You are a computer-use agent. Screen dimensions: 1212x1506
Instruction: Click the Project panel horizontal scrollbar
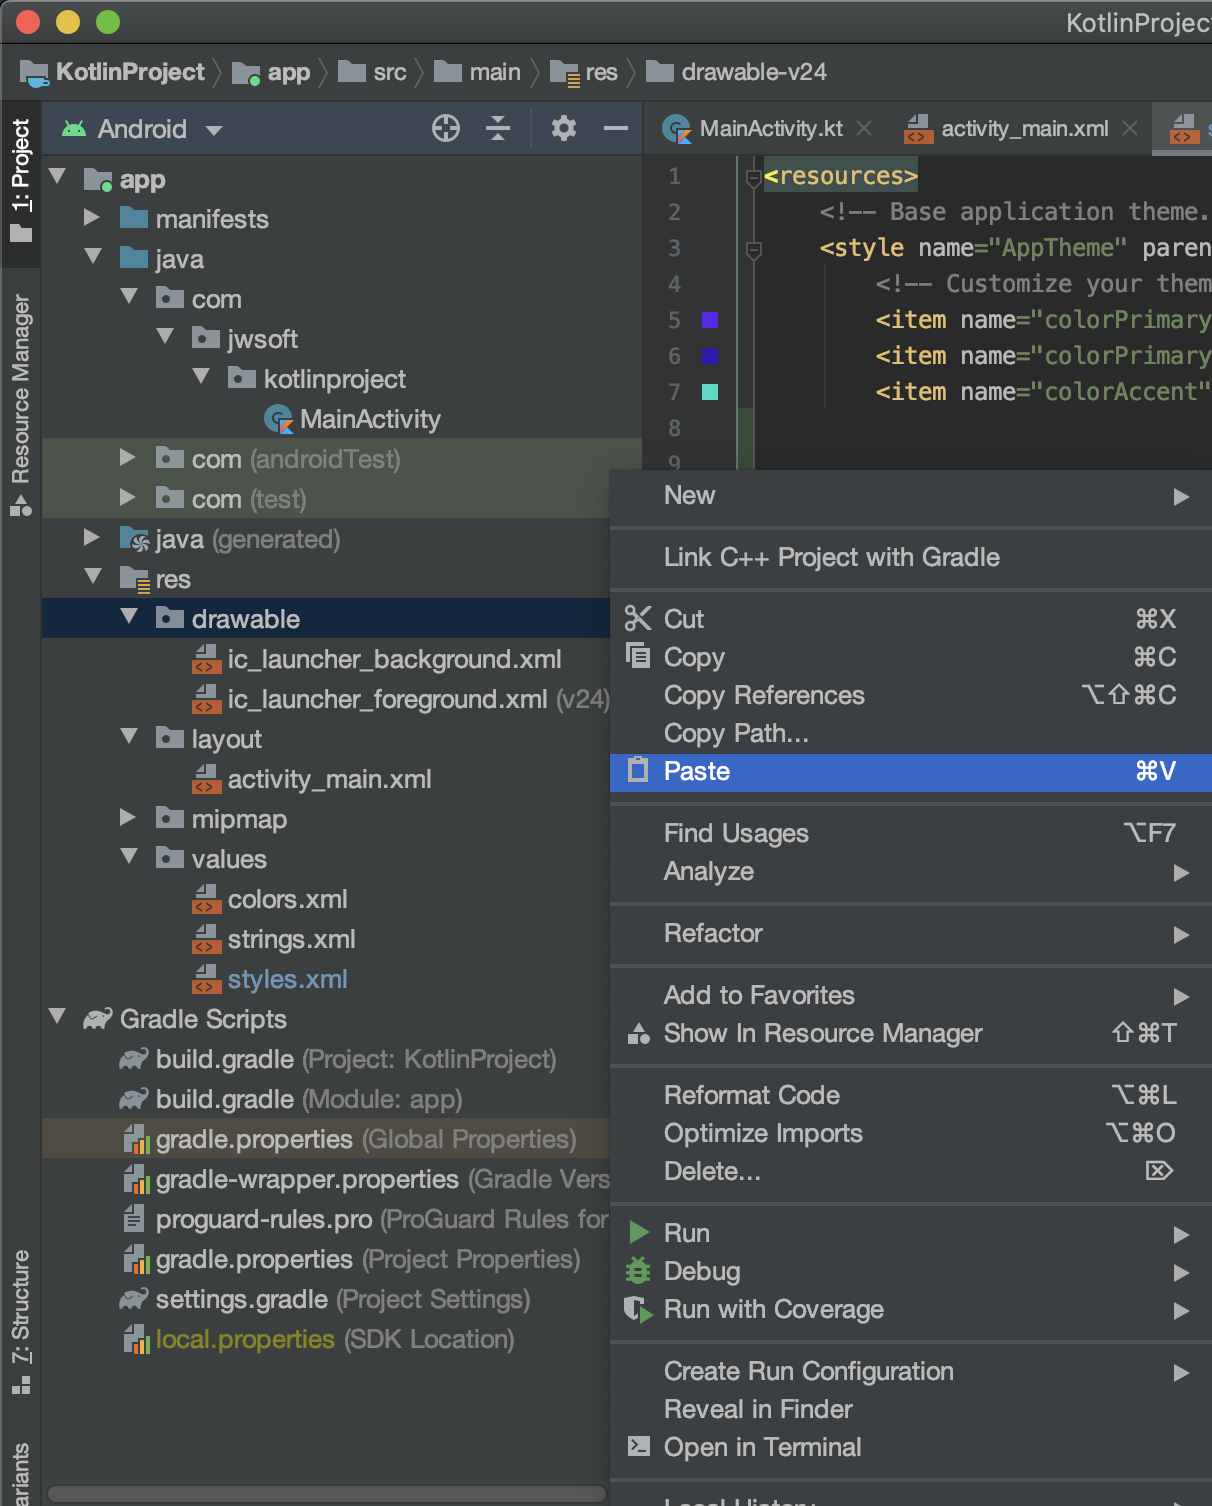coord(327,1493)
